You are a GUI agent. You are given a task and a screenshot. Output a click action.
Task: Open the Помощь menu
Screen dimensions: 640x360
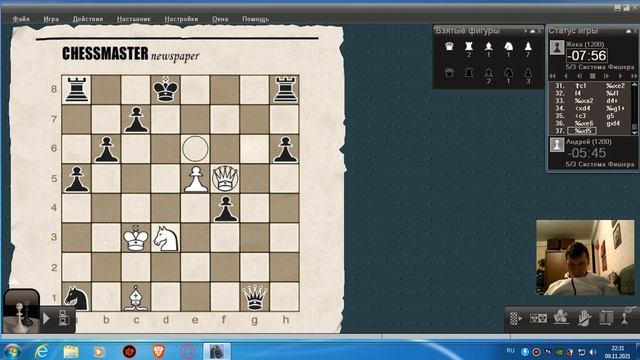(255, 19)
